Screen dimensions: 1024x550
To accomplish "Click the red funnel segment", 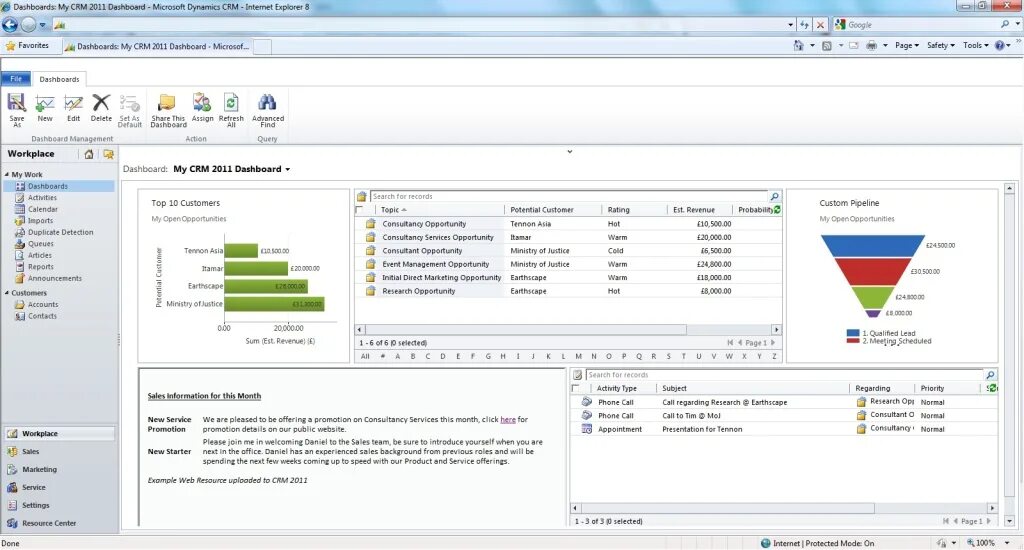I will (x=872, y=271).
